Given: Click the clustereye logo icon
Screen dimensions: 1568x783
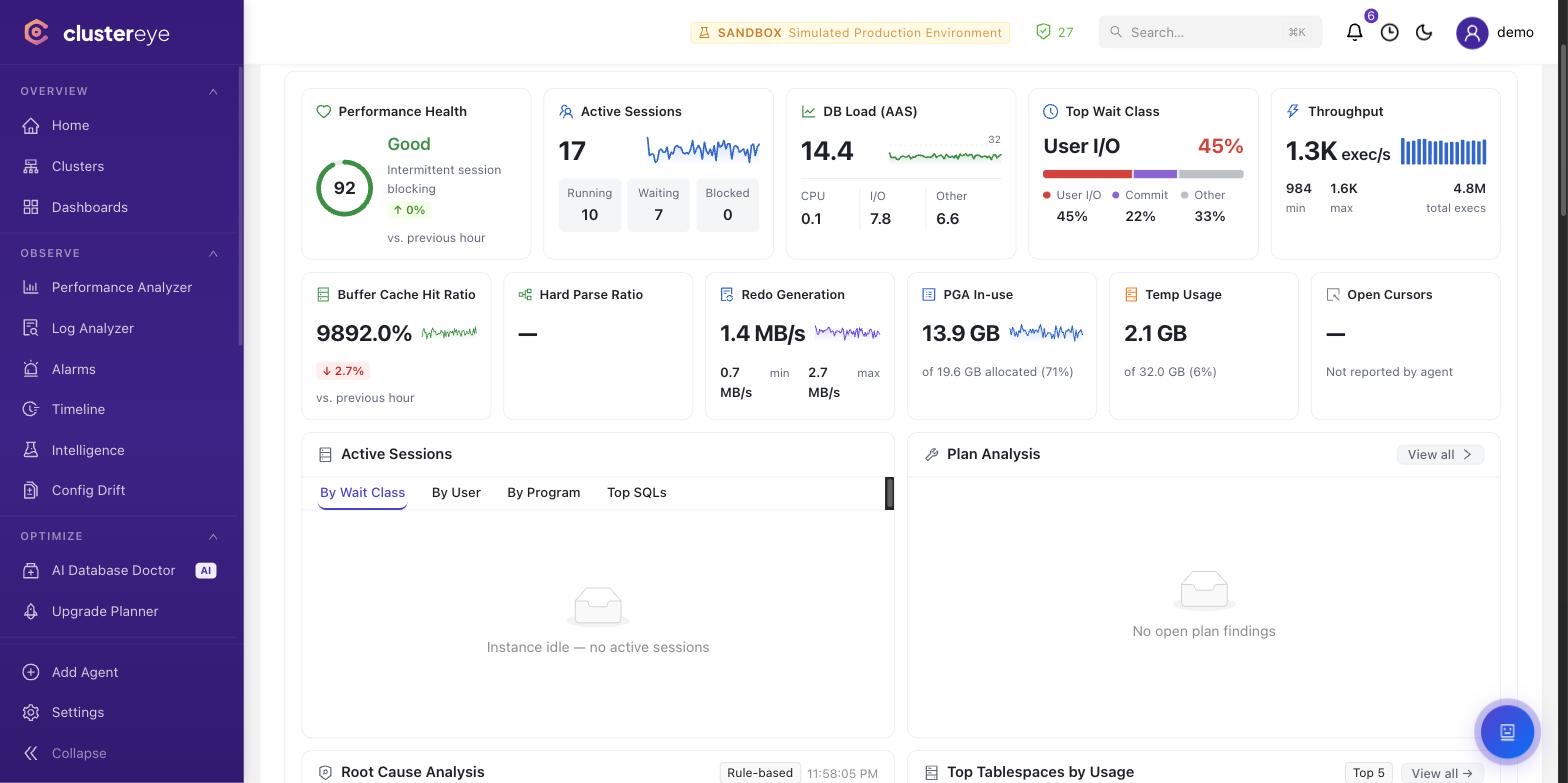Looking at the screenshot, I should tap(36, 33).
